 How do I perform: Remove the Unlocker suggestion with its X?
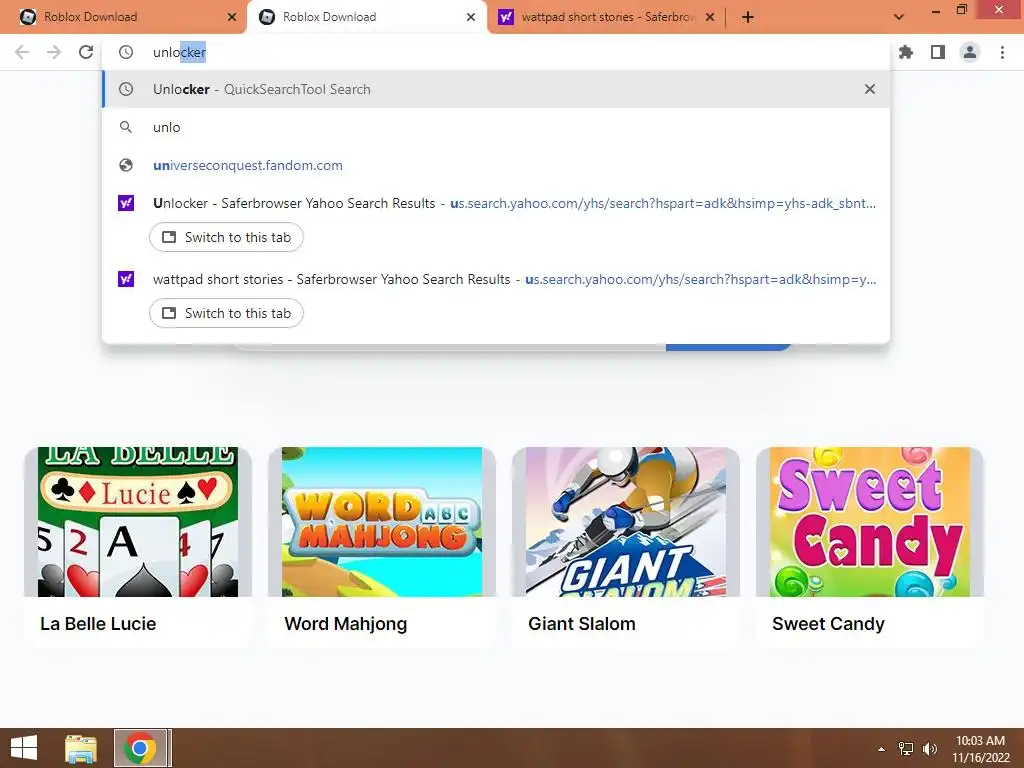(x=870, y=89)
